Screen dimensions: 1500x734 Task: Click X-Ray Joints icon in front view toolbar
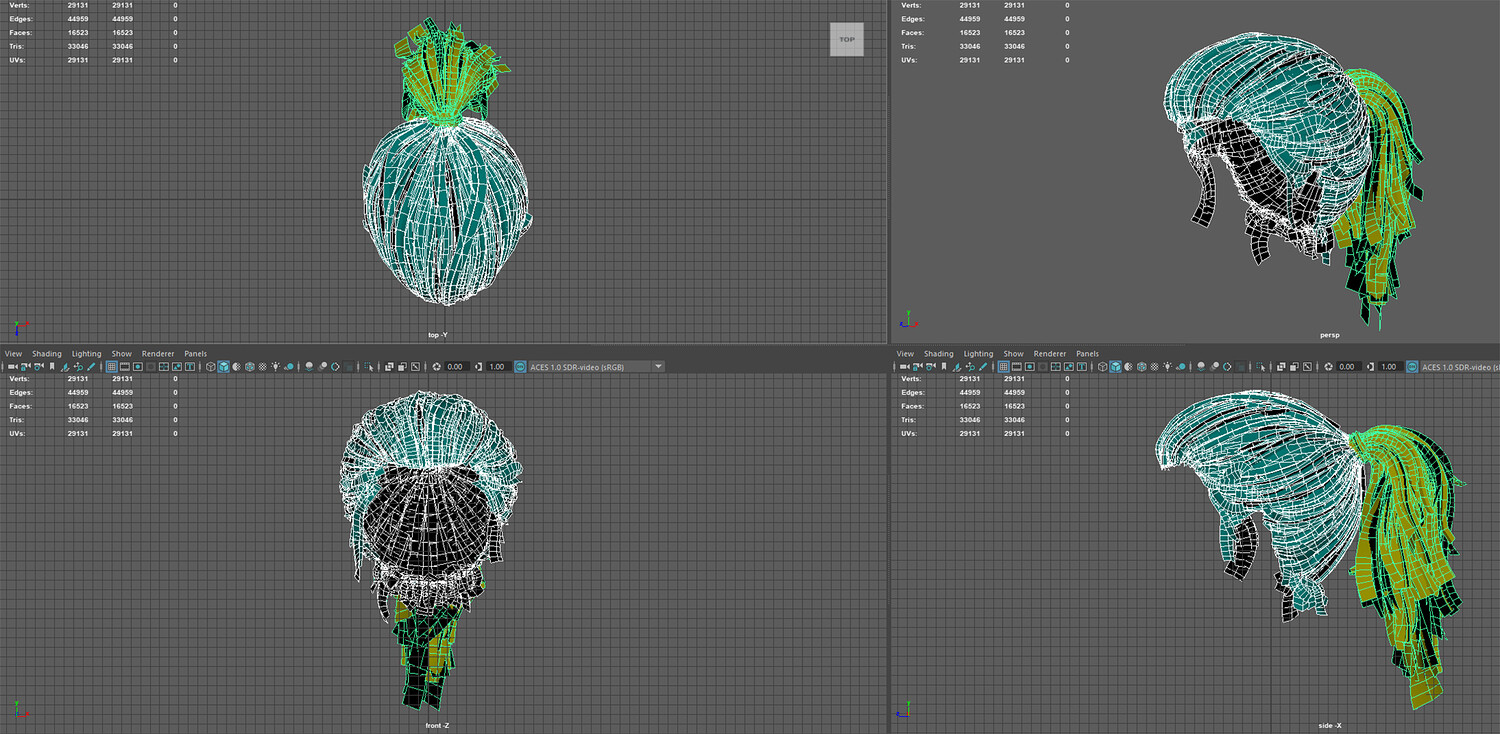(x=415, y=367)
